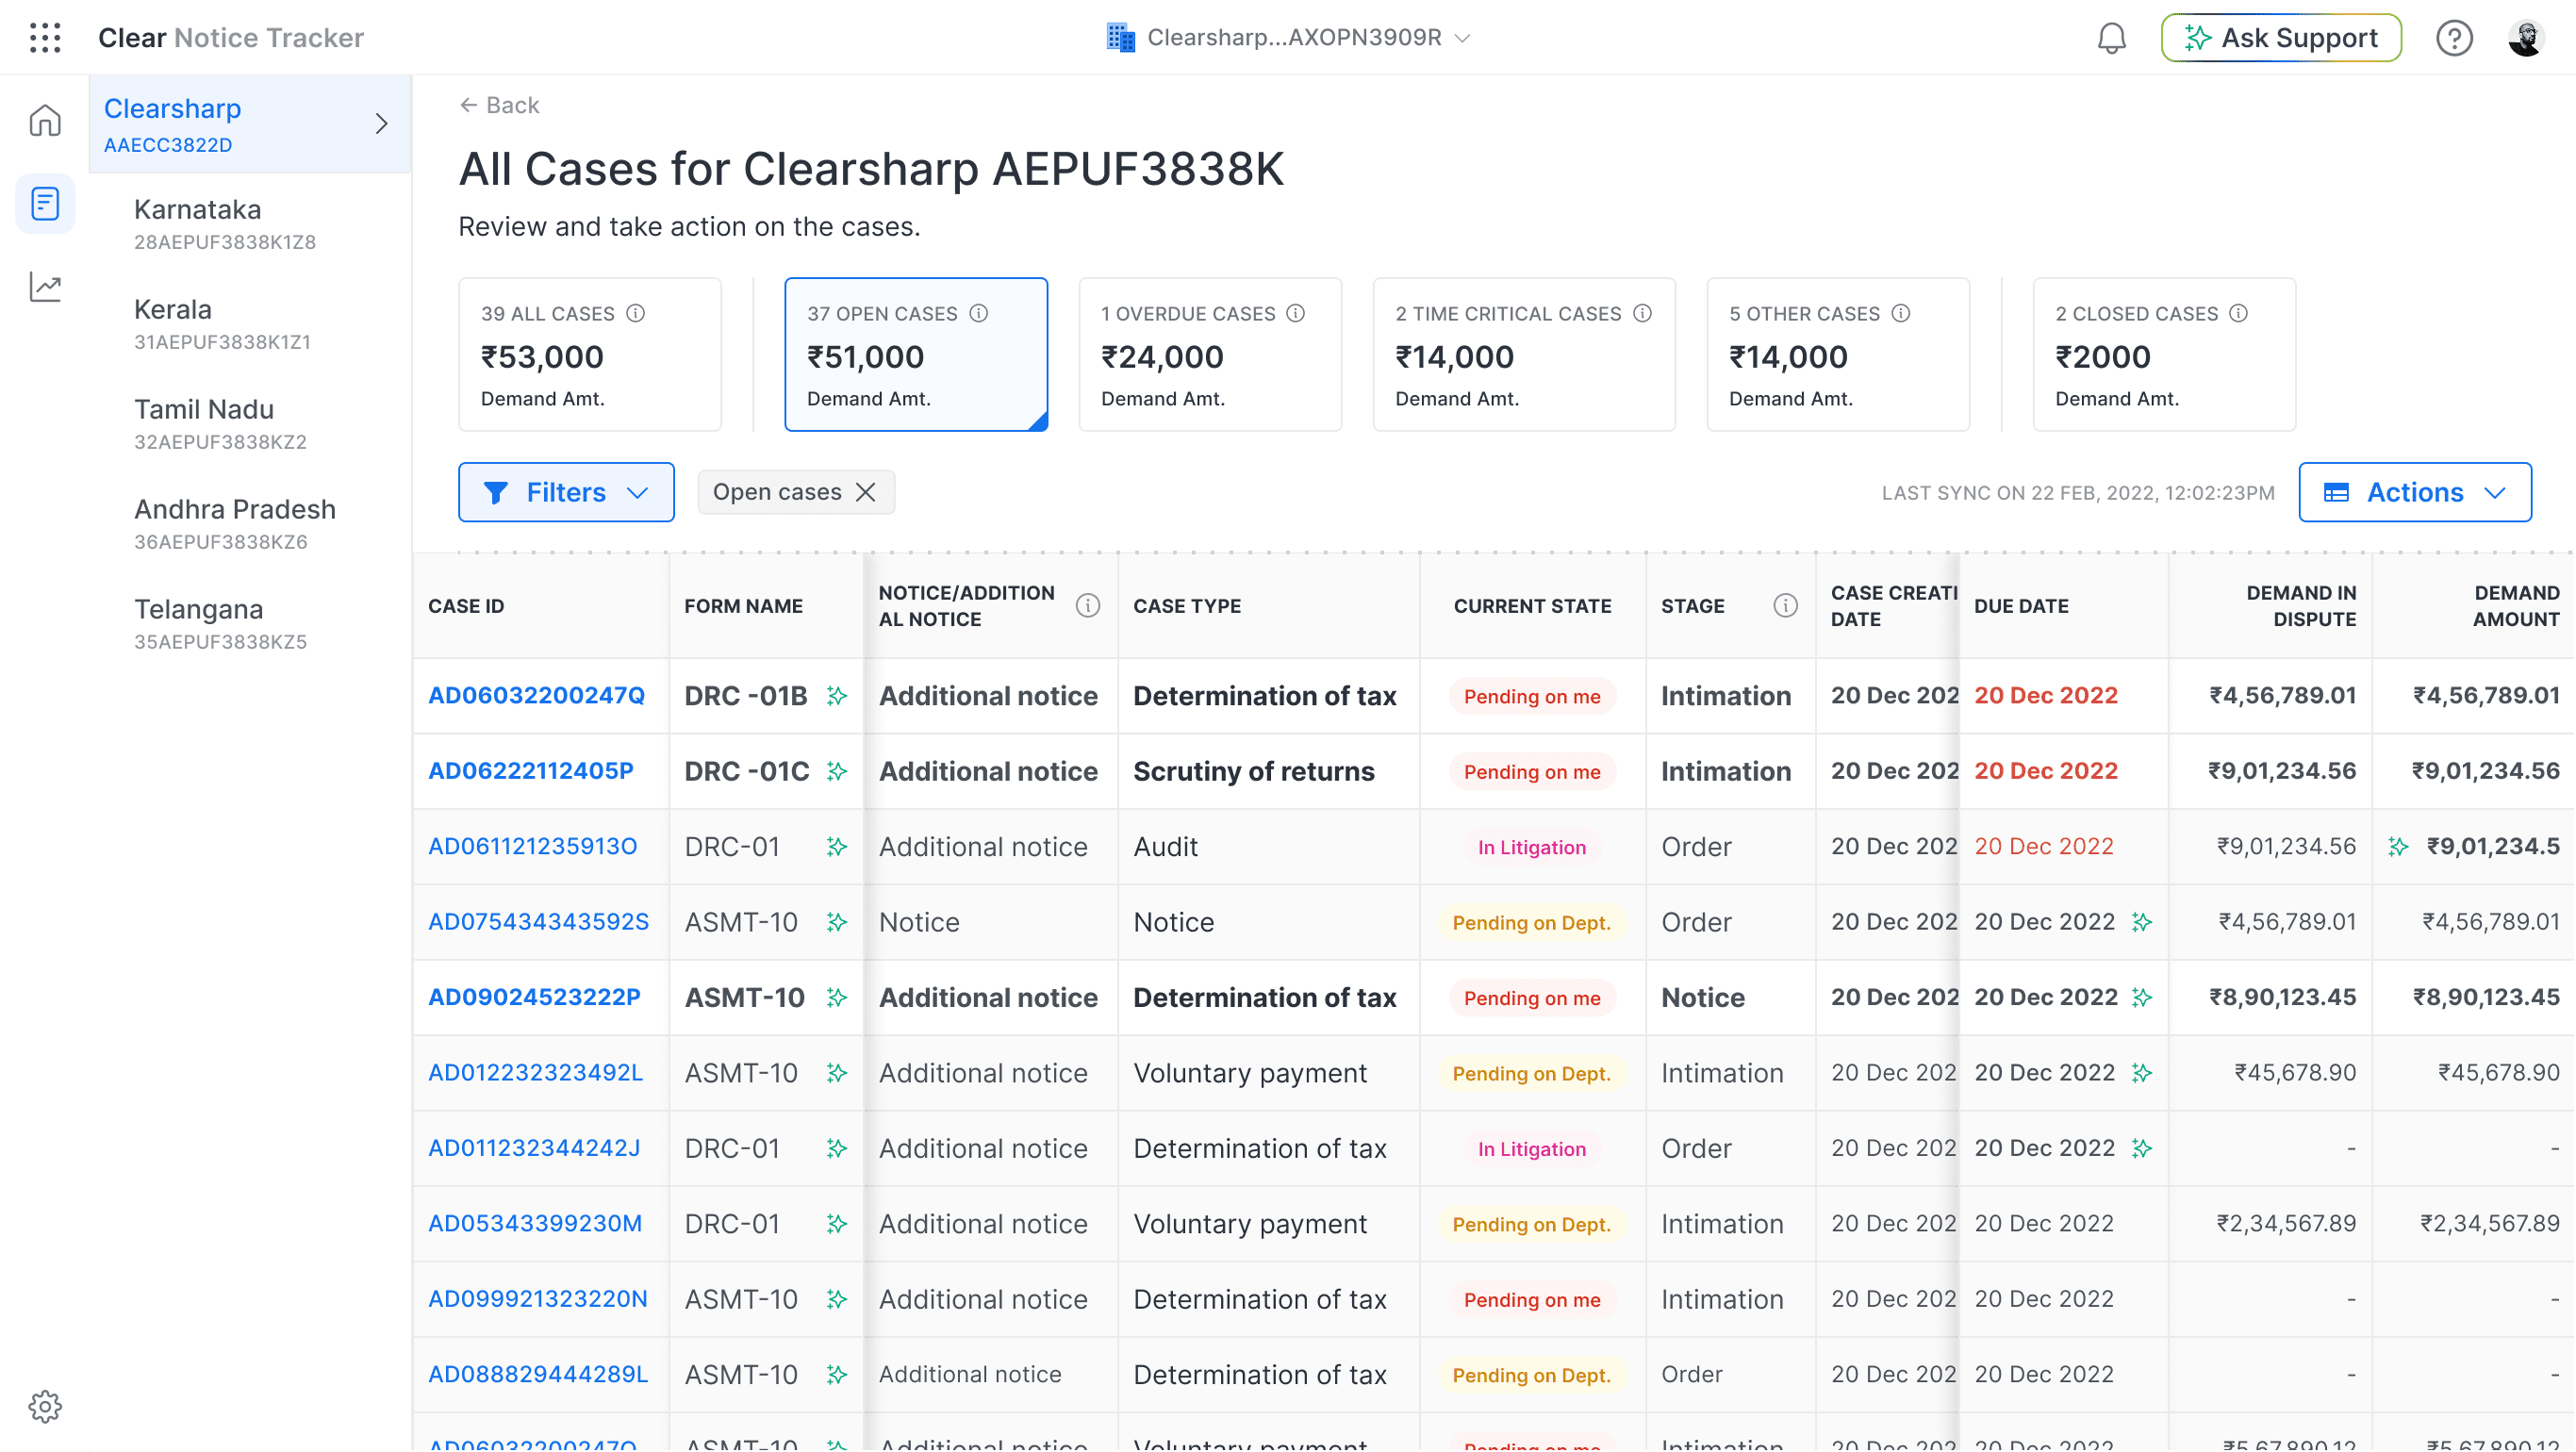Viewport: 2576px width, 1452px height.
Task: Select the 2 Closed Cases card
Action: pyautogui.click(x=2164, y=355)
